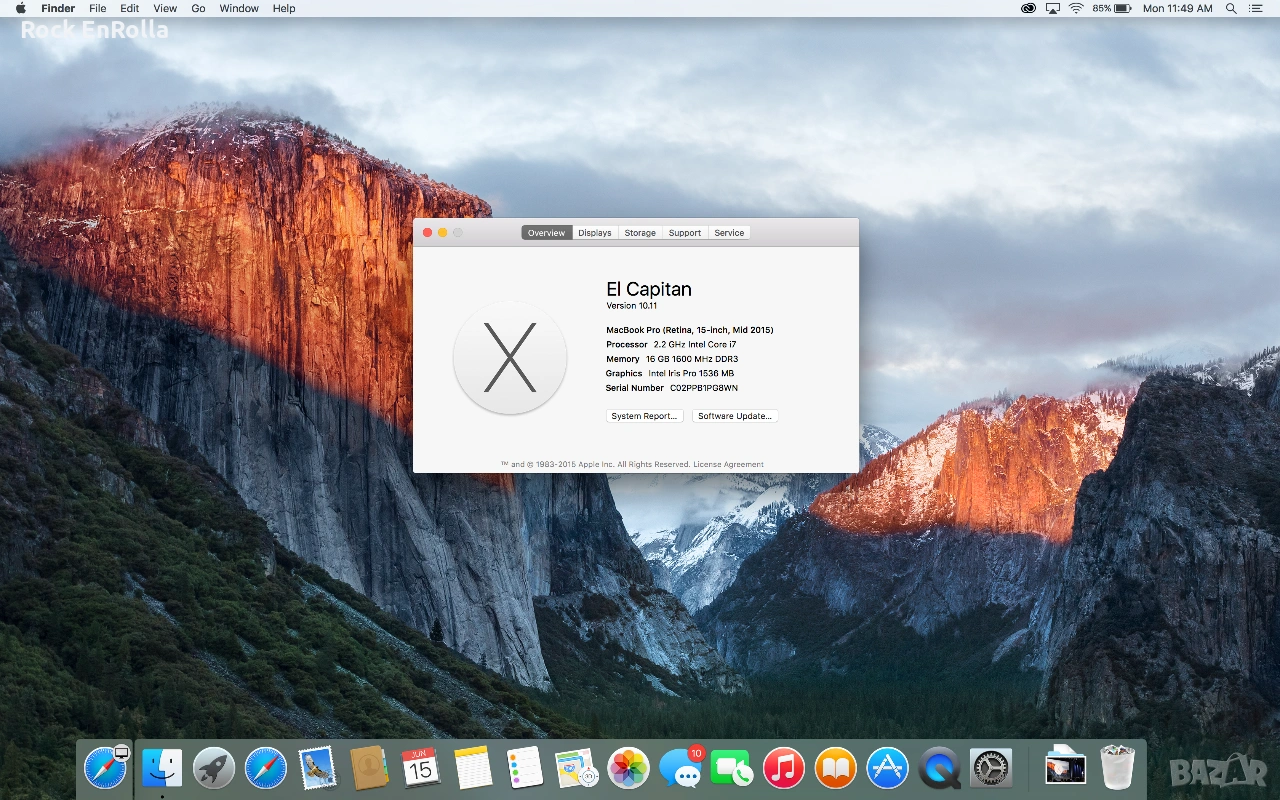Open Messages with 10 unread badge
The height and width of the screenshot is (800, 1280).
681,768
